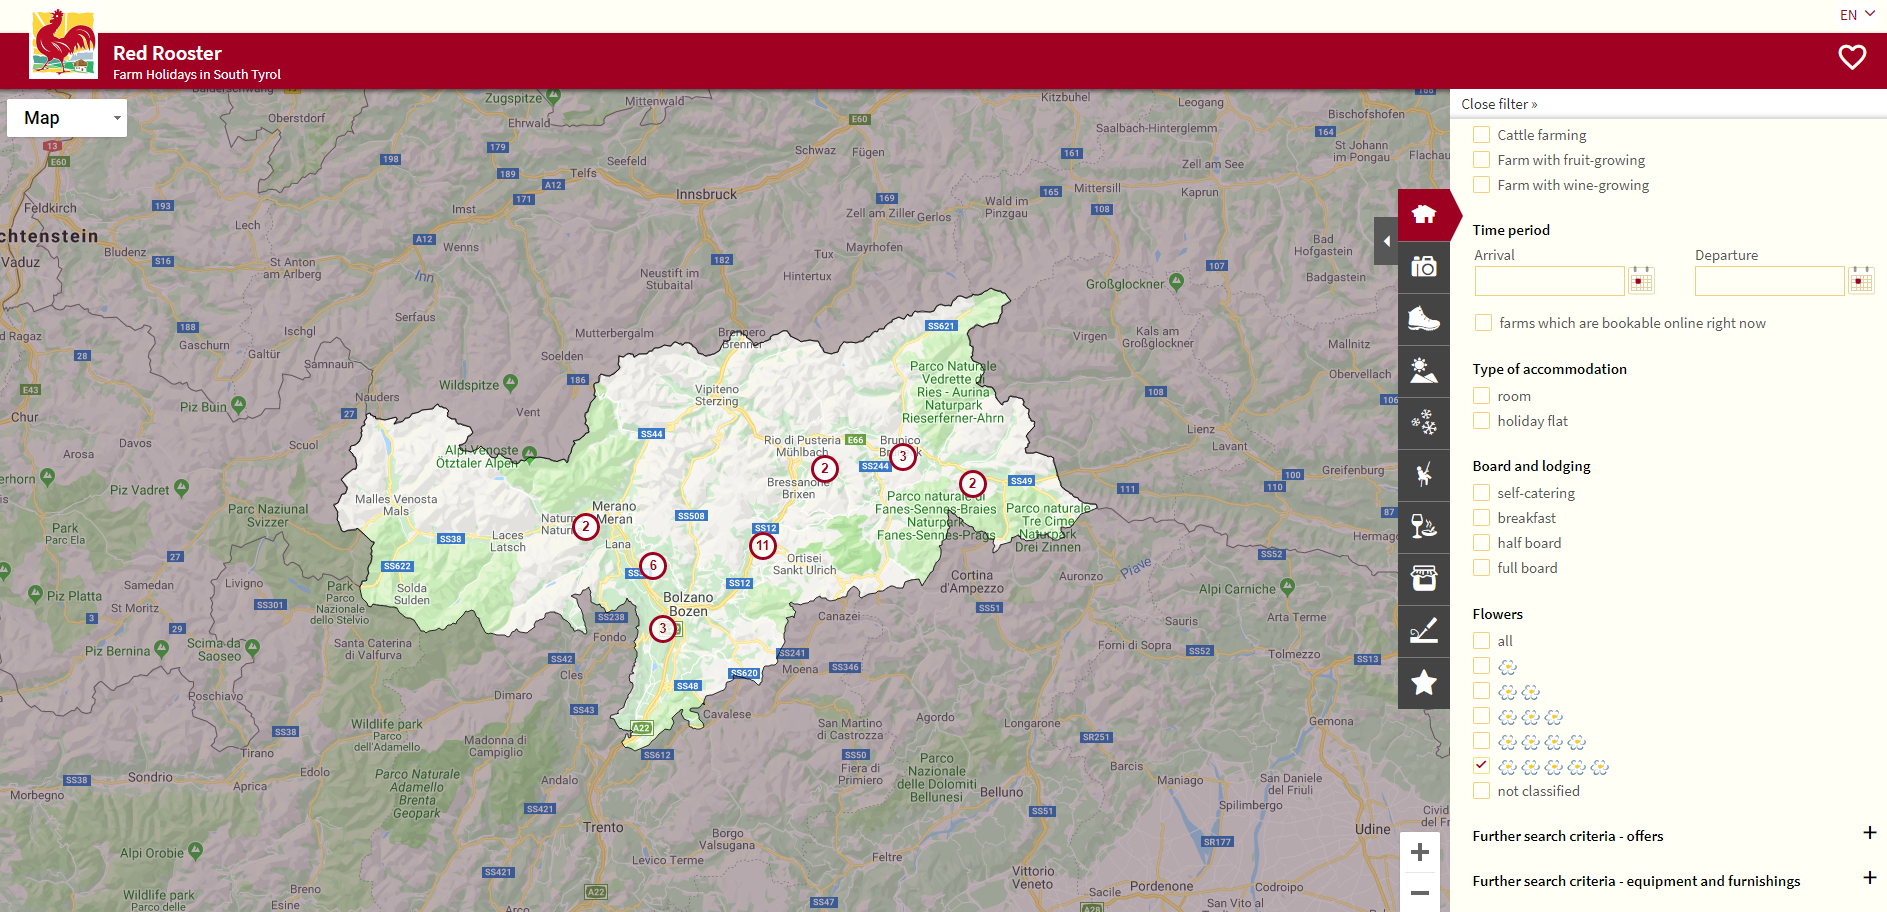Expand Further search criteria - offers
Image resolution: width=1887 pixels, height=912 pixels.
tap(1869, 834)
